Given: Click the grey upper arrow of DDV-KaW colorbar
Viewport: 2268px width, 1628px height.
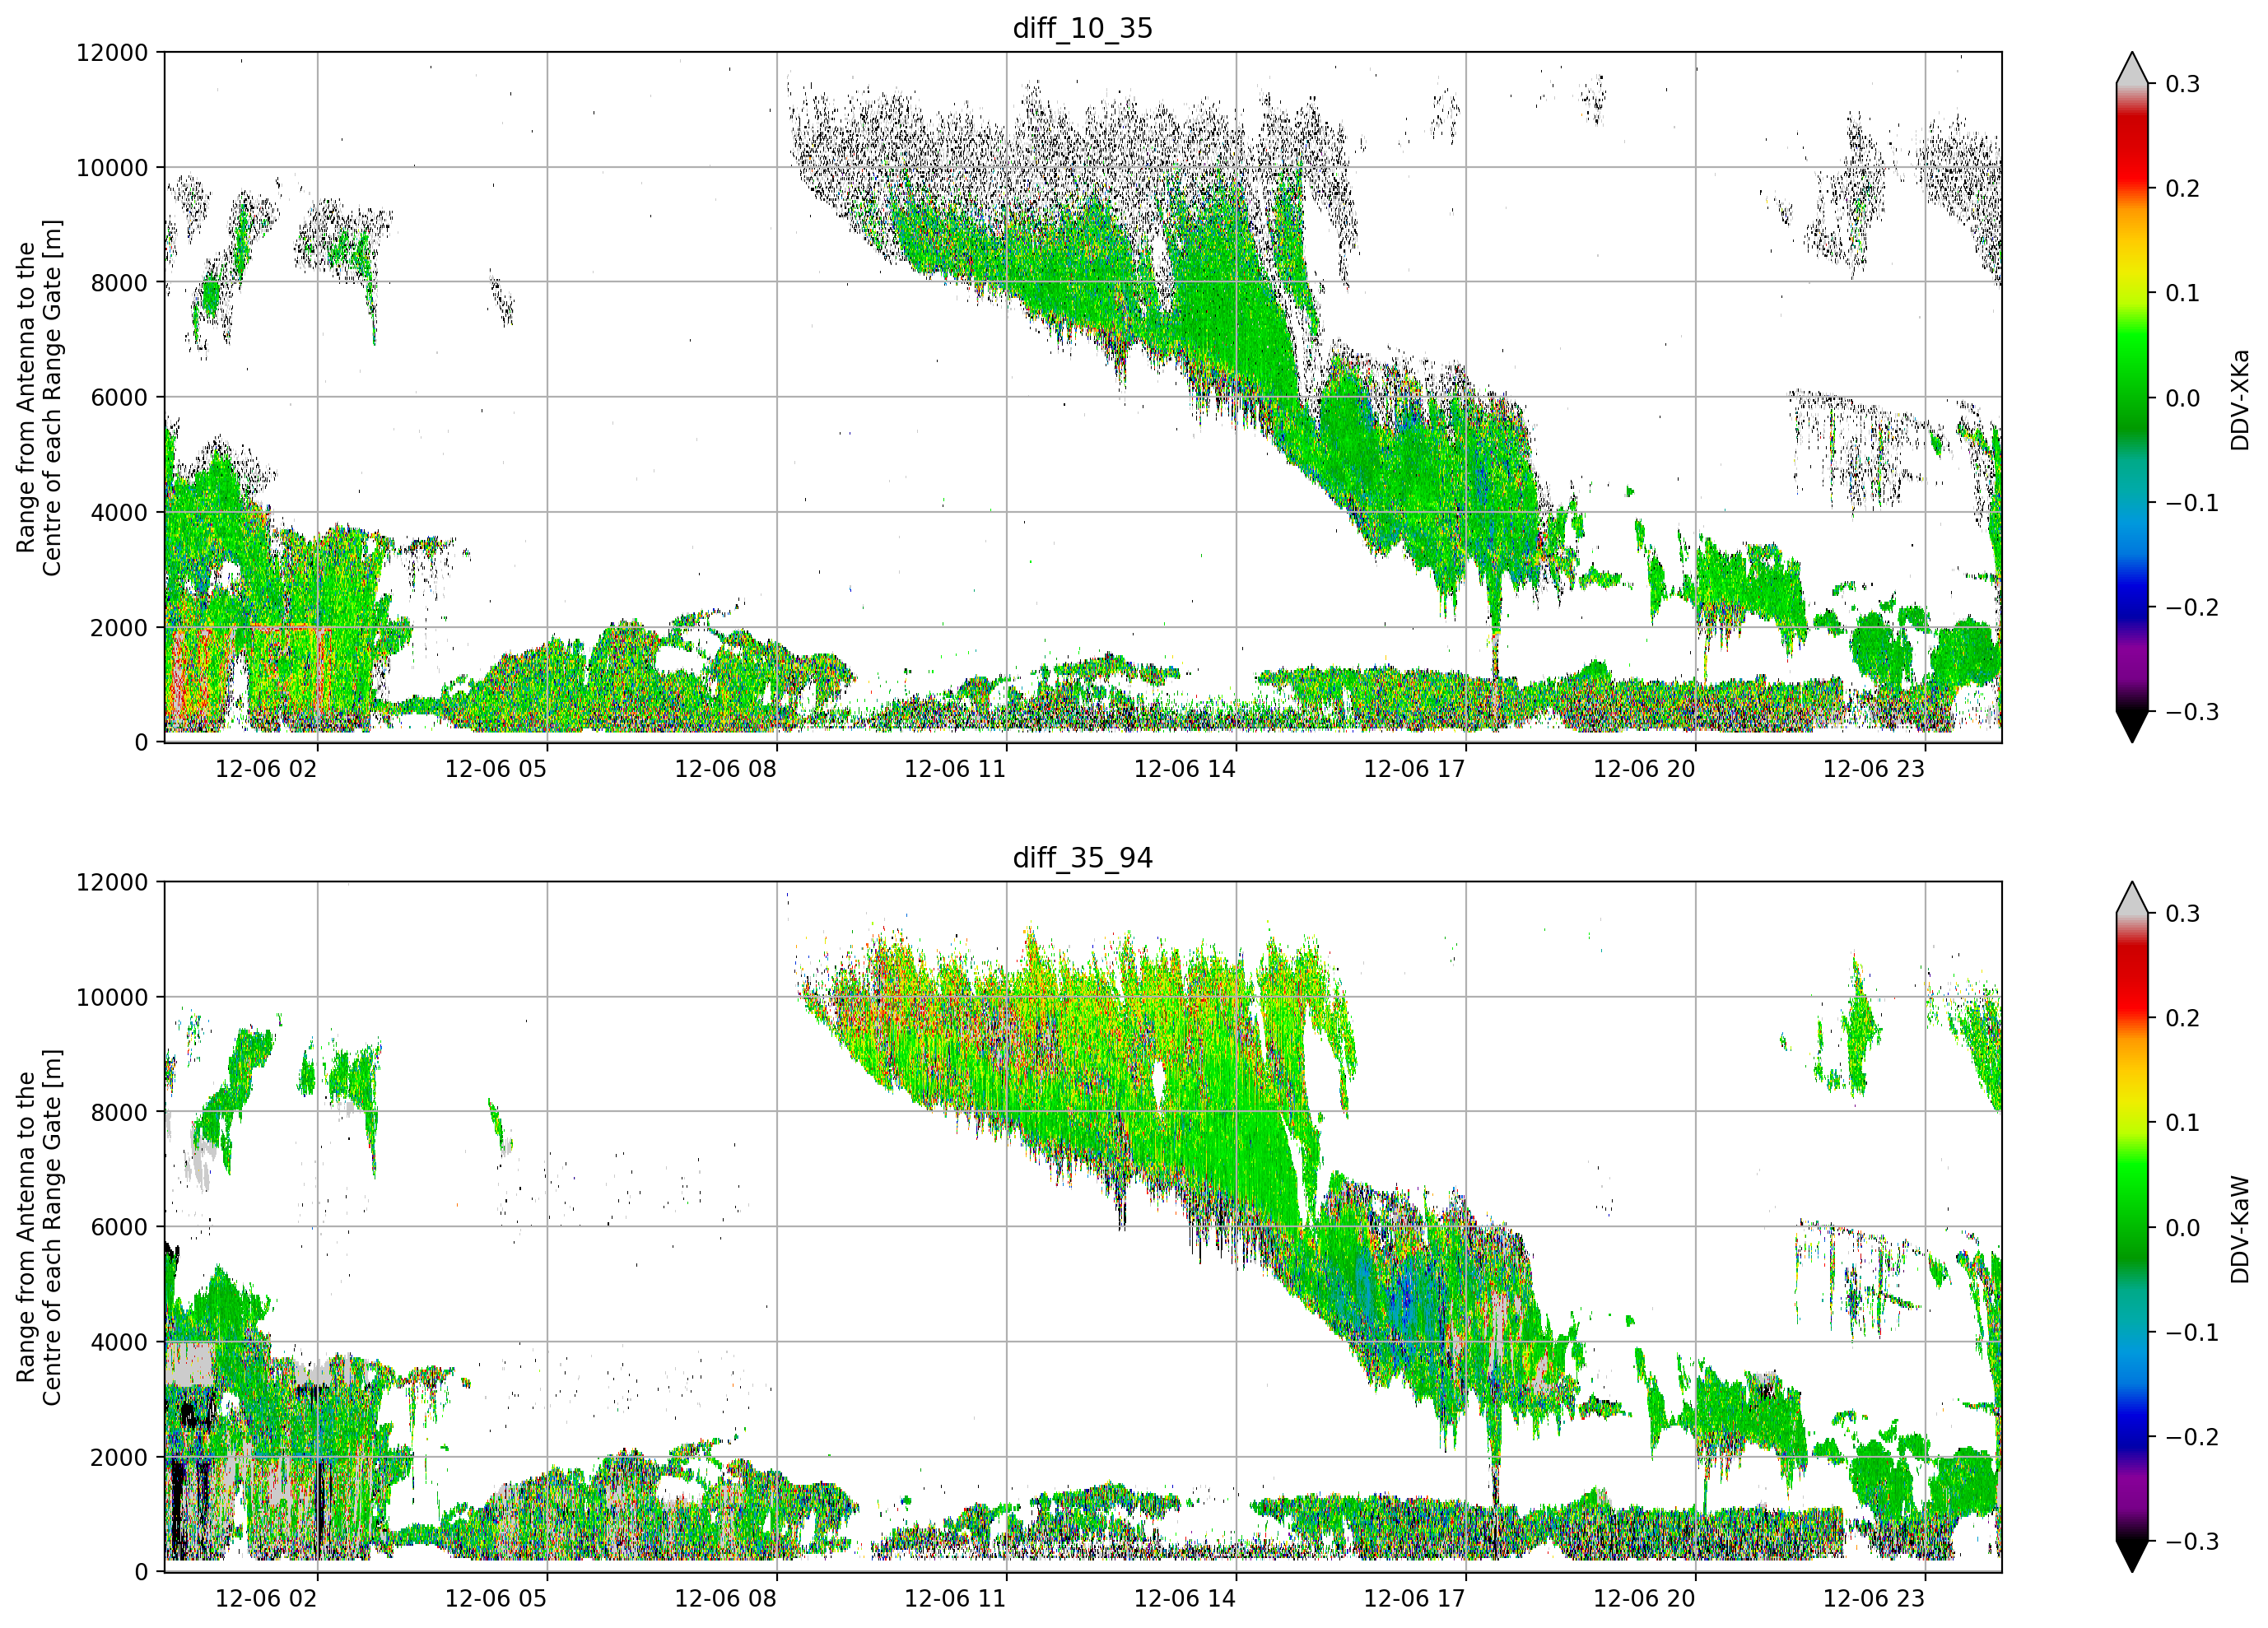Looking at the screenshot, I should [x=2132, y=900].
